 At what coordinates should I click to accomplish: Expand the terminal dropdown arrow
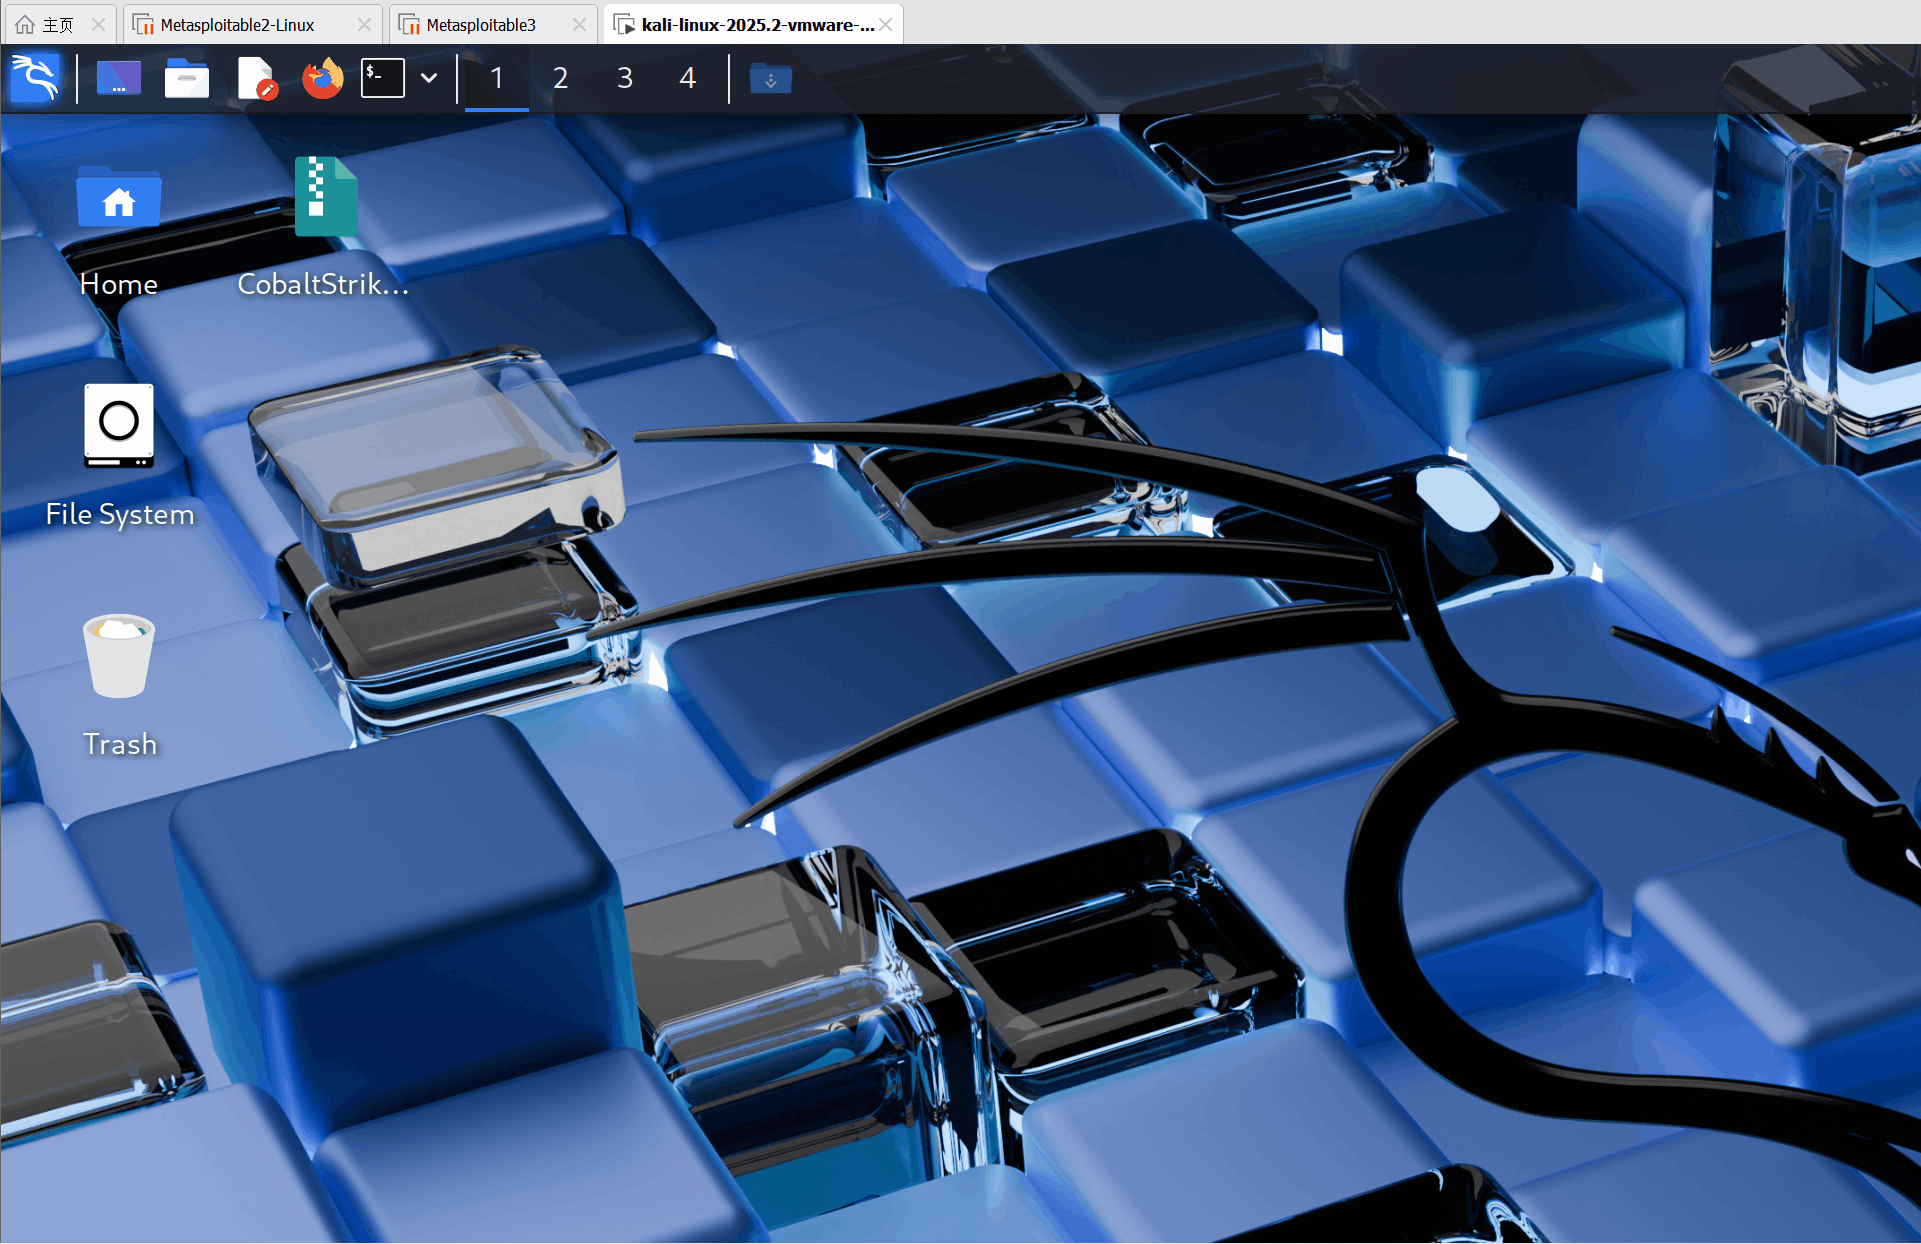click(x=429, y=78)
